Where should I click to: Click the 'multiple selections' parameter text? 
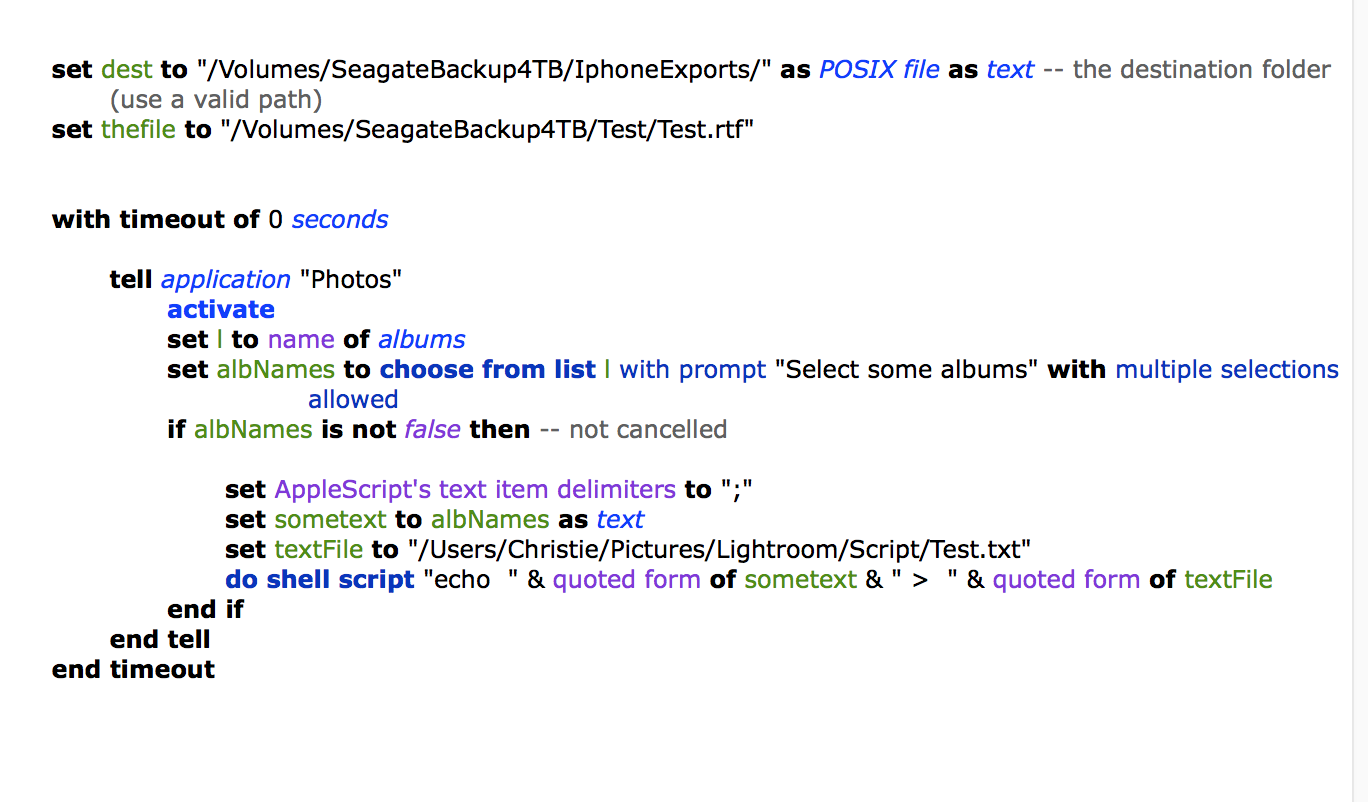coord(1226,370)
